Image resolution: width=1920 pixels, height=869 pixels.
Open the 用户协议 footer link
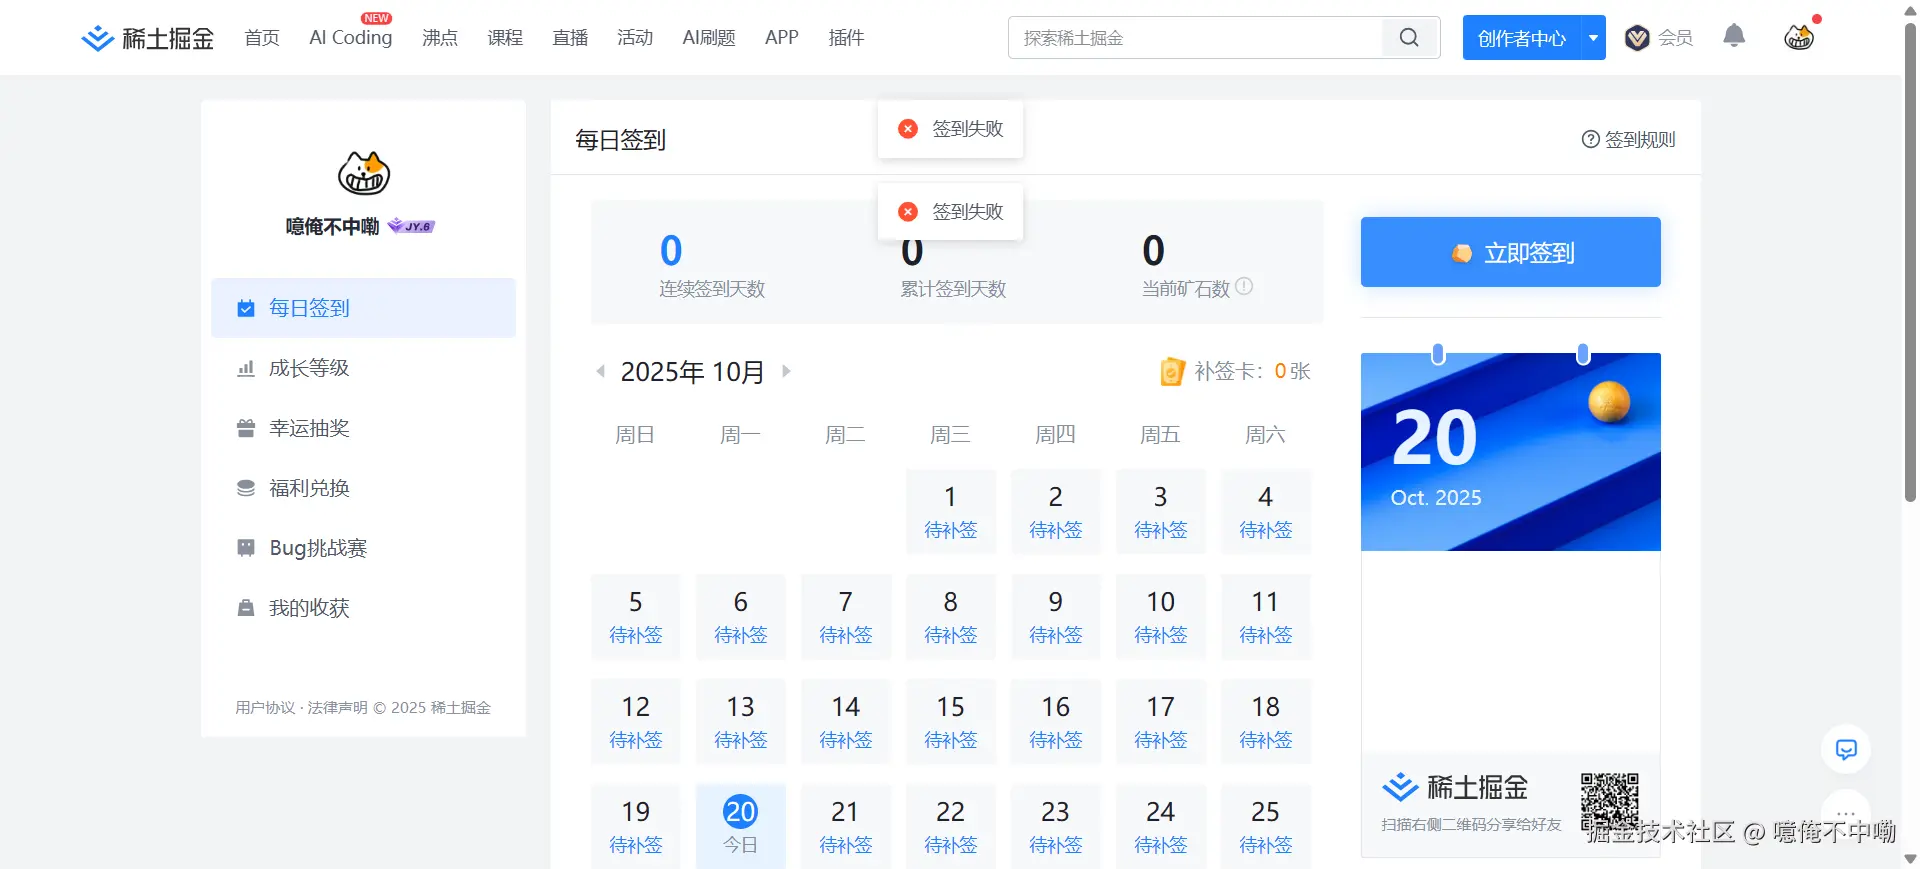coord(265,707)
